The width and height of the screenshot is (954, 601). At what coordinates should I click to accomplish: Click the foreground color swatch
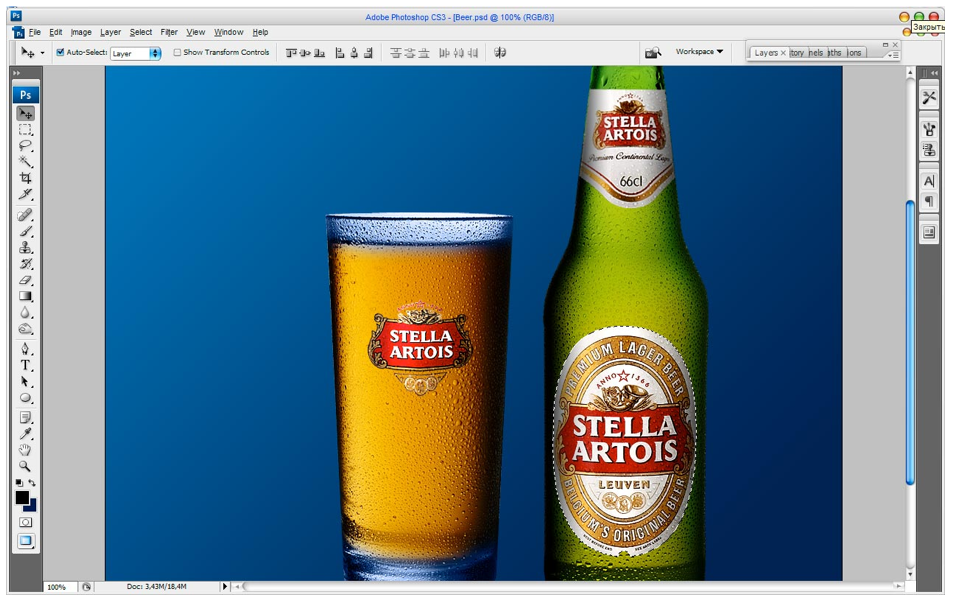point(22,498)
